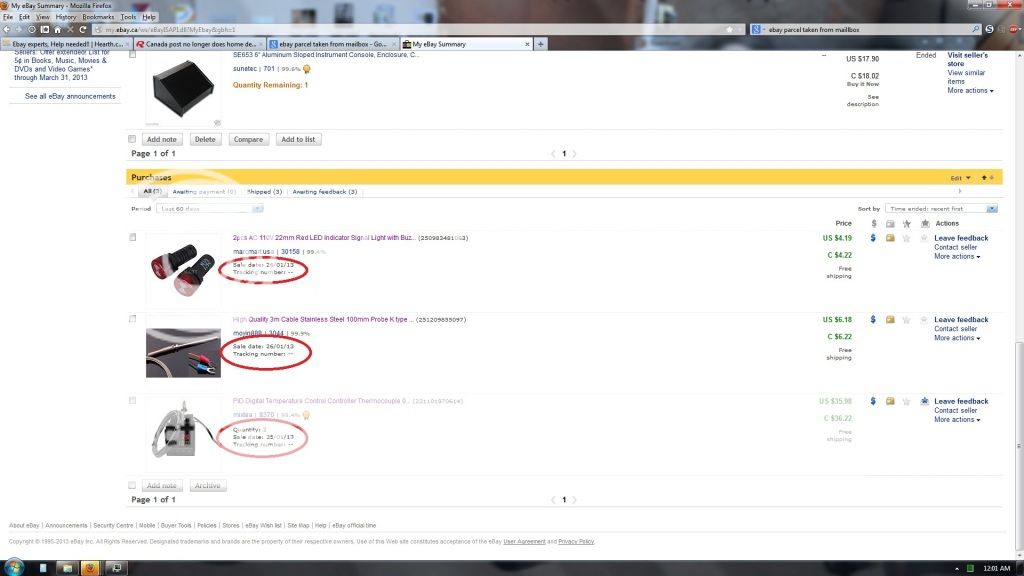Expand More actions for the Red LED item
Screen dimensions: 1024x576
pos(957,257)
